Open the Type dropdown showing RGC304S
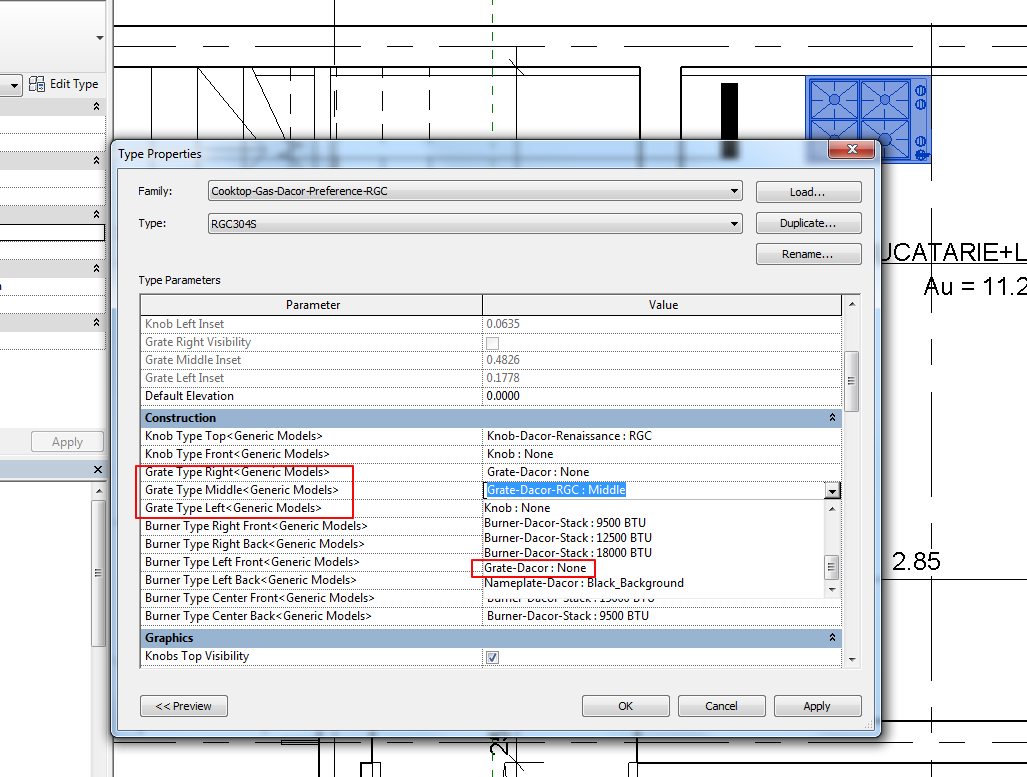The width and height of the screenshot is (1027, 777). tap(476, 224)
